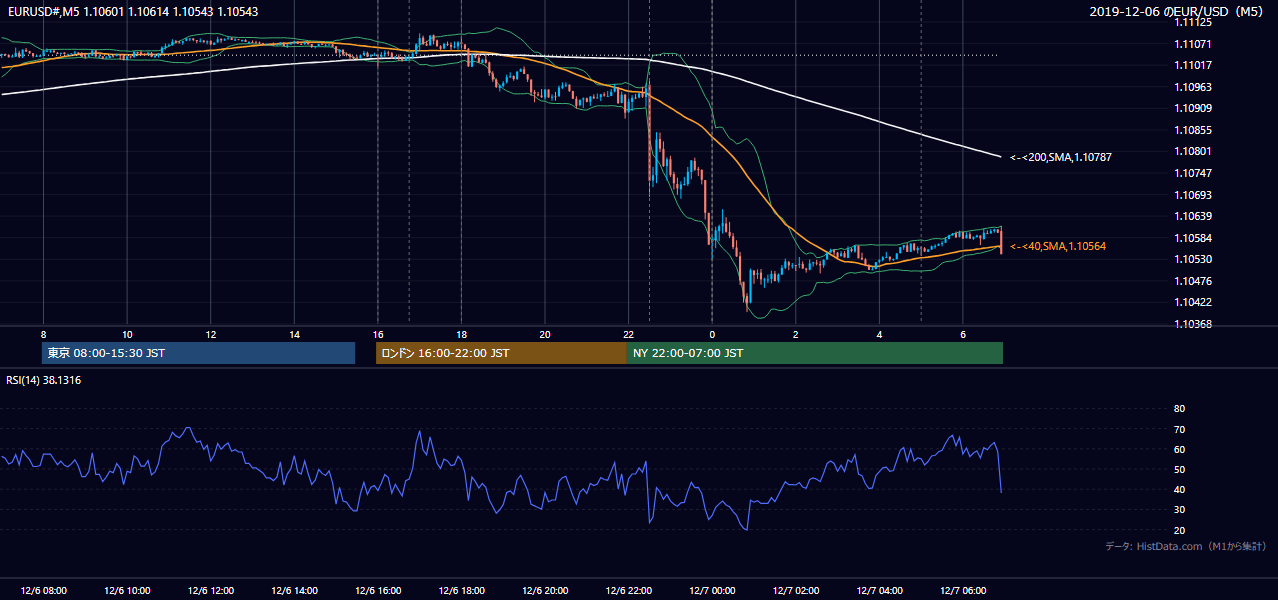This screenshot has width=1278, height=600.
Task: Click price axis value 1.10368
Action: (1194, 324)
